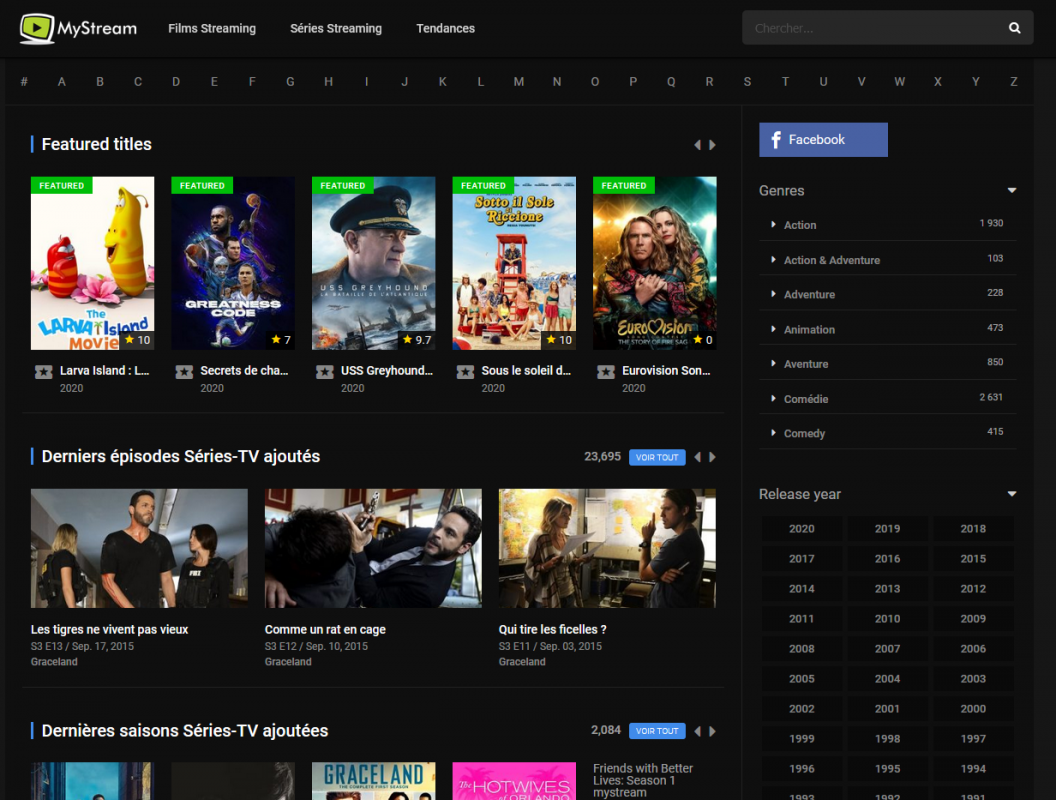Open the Séries Streaming menu
The image size is (1056, 800).
coord(335,28)
